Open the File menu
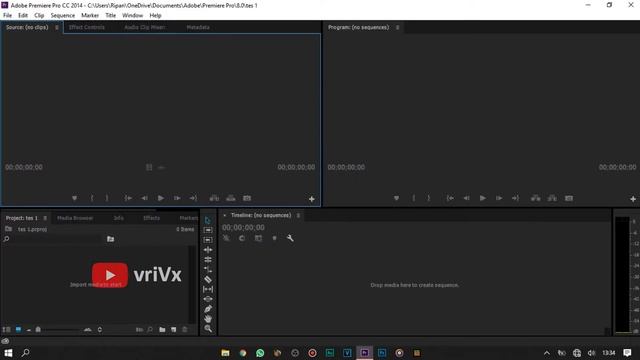The width and height of the screenshot is (640, 360). [7, 15]
